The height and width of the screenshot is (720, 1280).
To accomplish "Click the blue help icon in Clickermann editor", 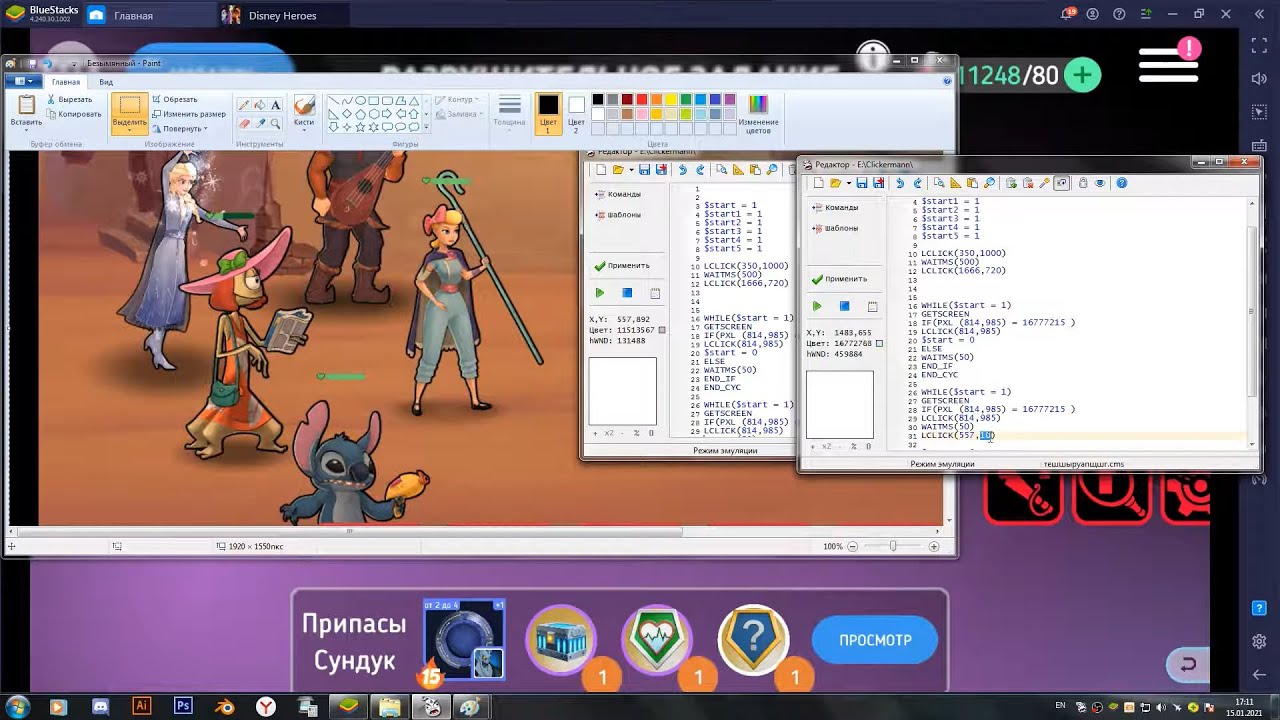I will (x=1122, y=183).
